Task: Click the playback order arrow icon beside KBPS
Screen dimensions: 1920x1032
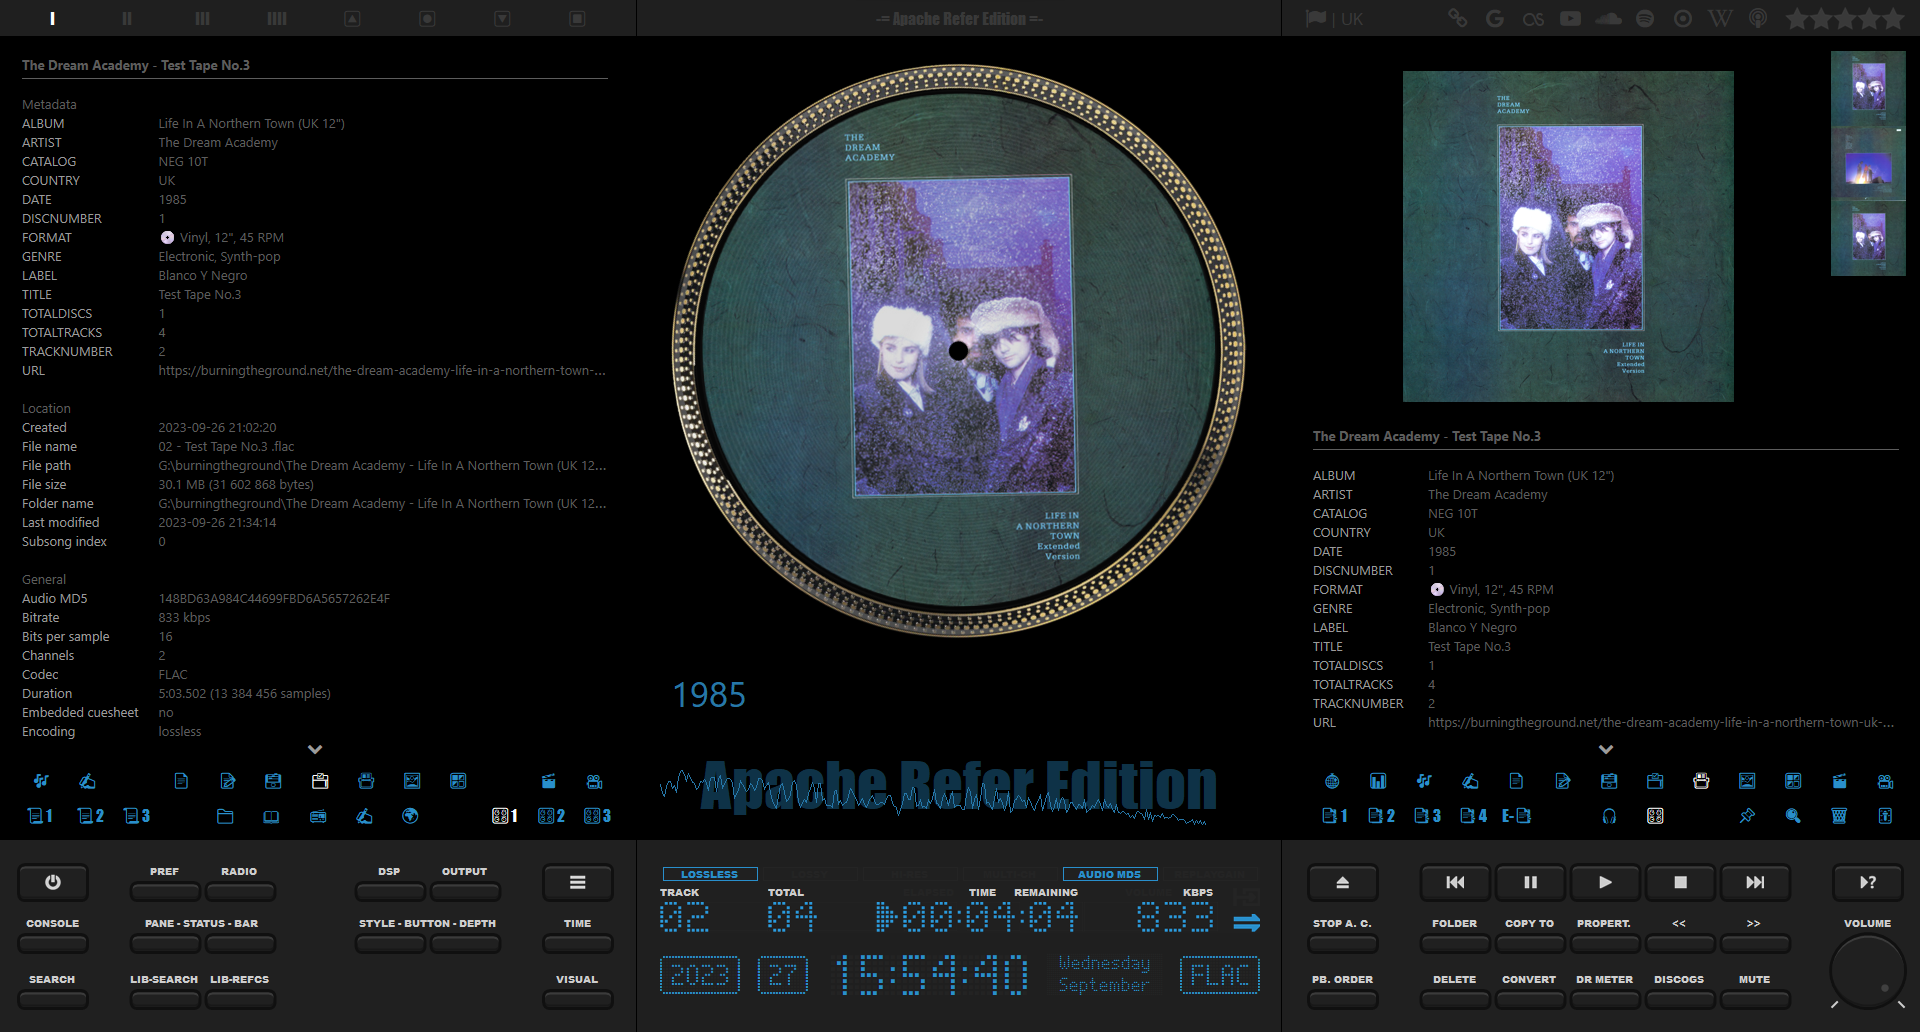Action: [x=1247, y=922]
